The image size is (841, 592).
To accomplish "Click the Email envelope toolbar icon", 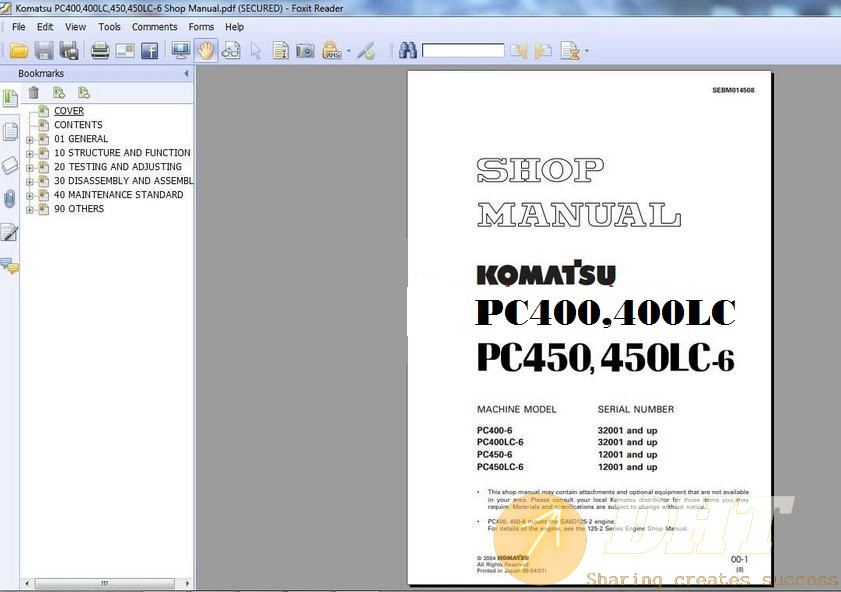I will pyautogui.click(x=125, y=51).
